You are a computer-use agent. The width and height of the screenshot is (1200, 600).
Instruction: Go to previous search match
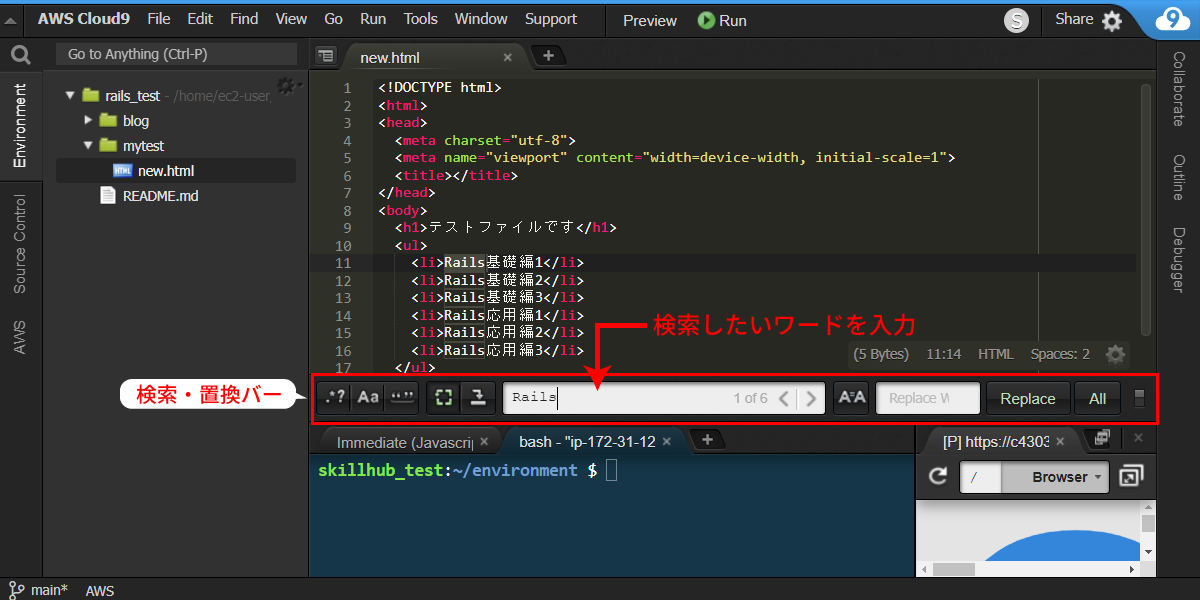[x=784, y=398]
